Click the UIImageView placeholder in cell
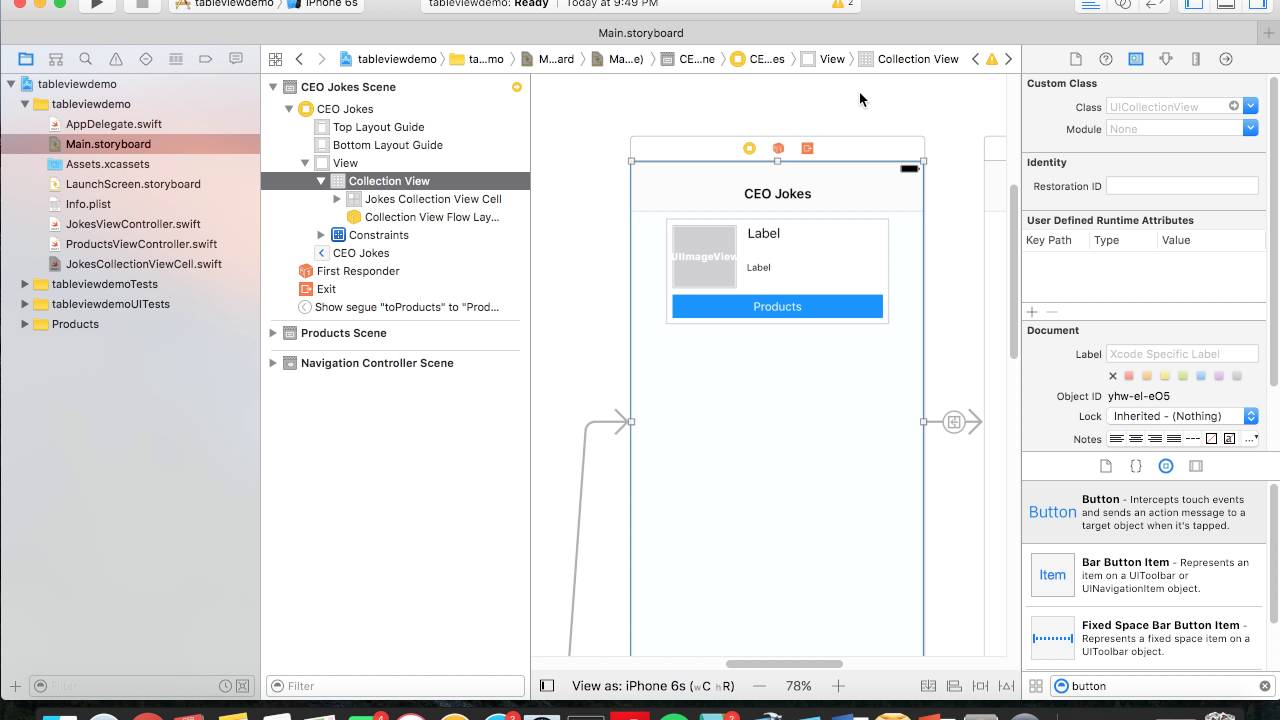Image resolution: width=1280 pixels, height=720 pixels. [x=704, y=257]
